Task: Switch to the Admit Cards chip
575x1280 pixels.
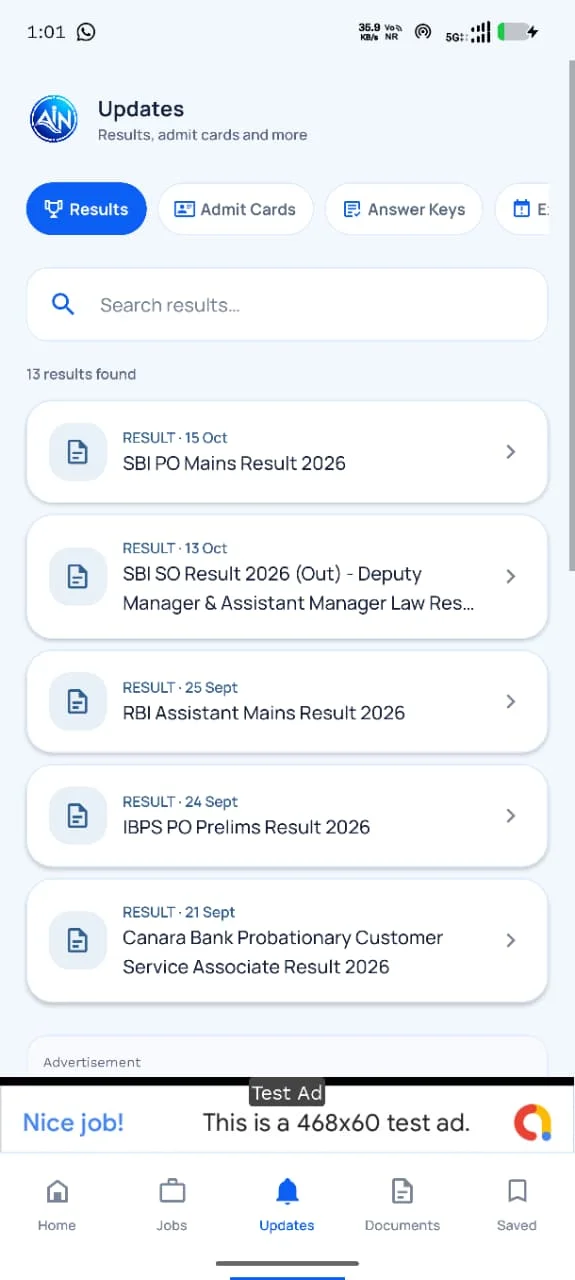Action: [235, 209]
